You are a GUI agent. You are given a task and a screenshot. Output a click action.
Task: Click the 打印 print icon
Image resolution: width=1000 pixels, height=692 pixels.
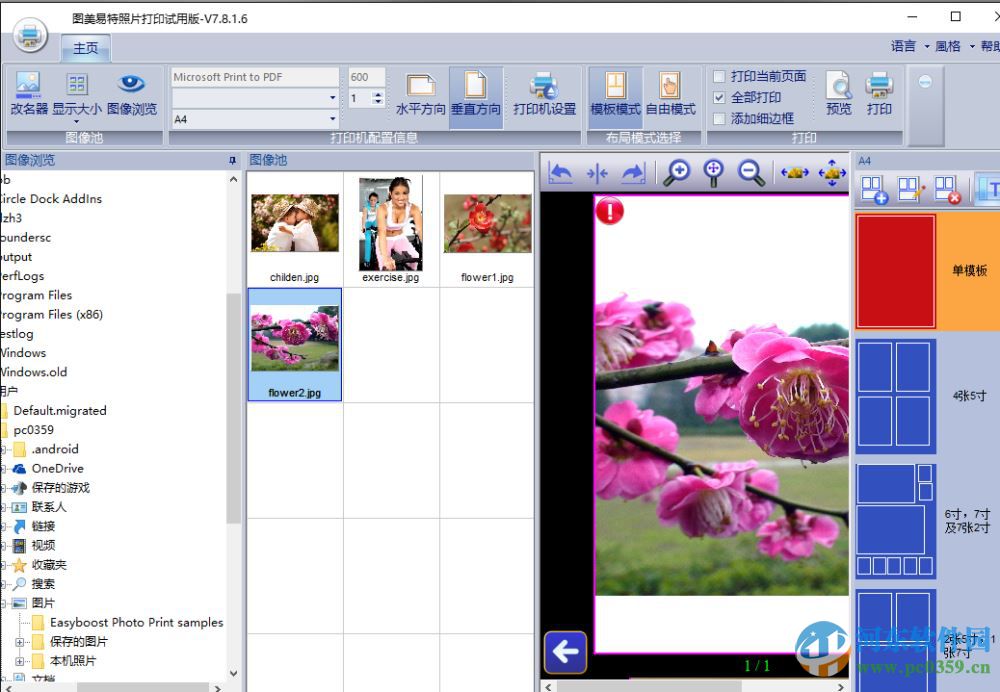click(879, 94)
